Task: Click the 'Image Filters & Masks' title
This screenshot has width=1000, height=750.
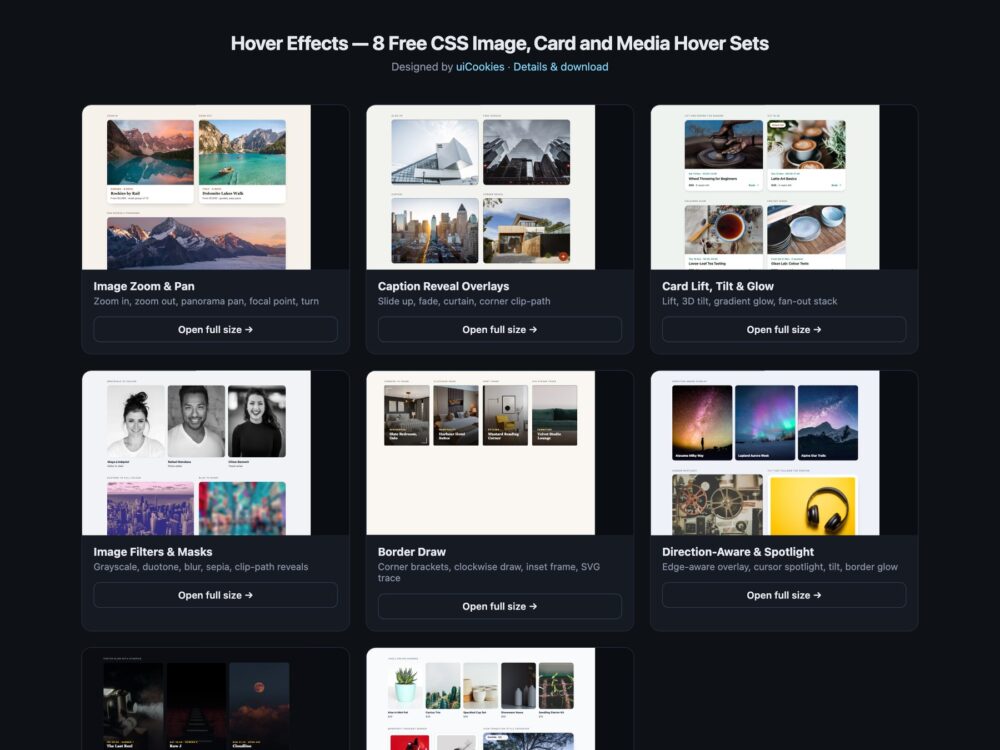Action: pyautogui.click(x=153, y=552)
